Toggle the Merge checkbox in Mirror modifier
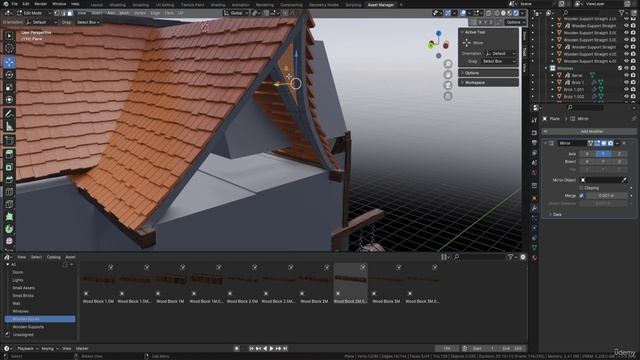This screenshot has width=640, height=360. 581,196
